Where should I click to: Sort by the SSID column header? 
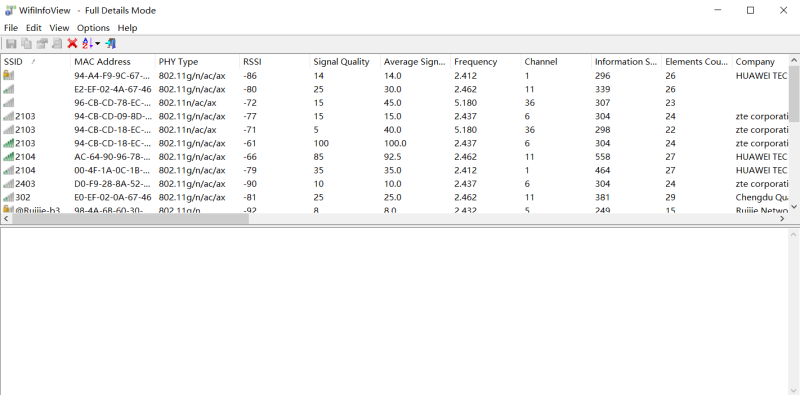(35, 62)
